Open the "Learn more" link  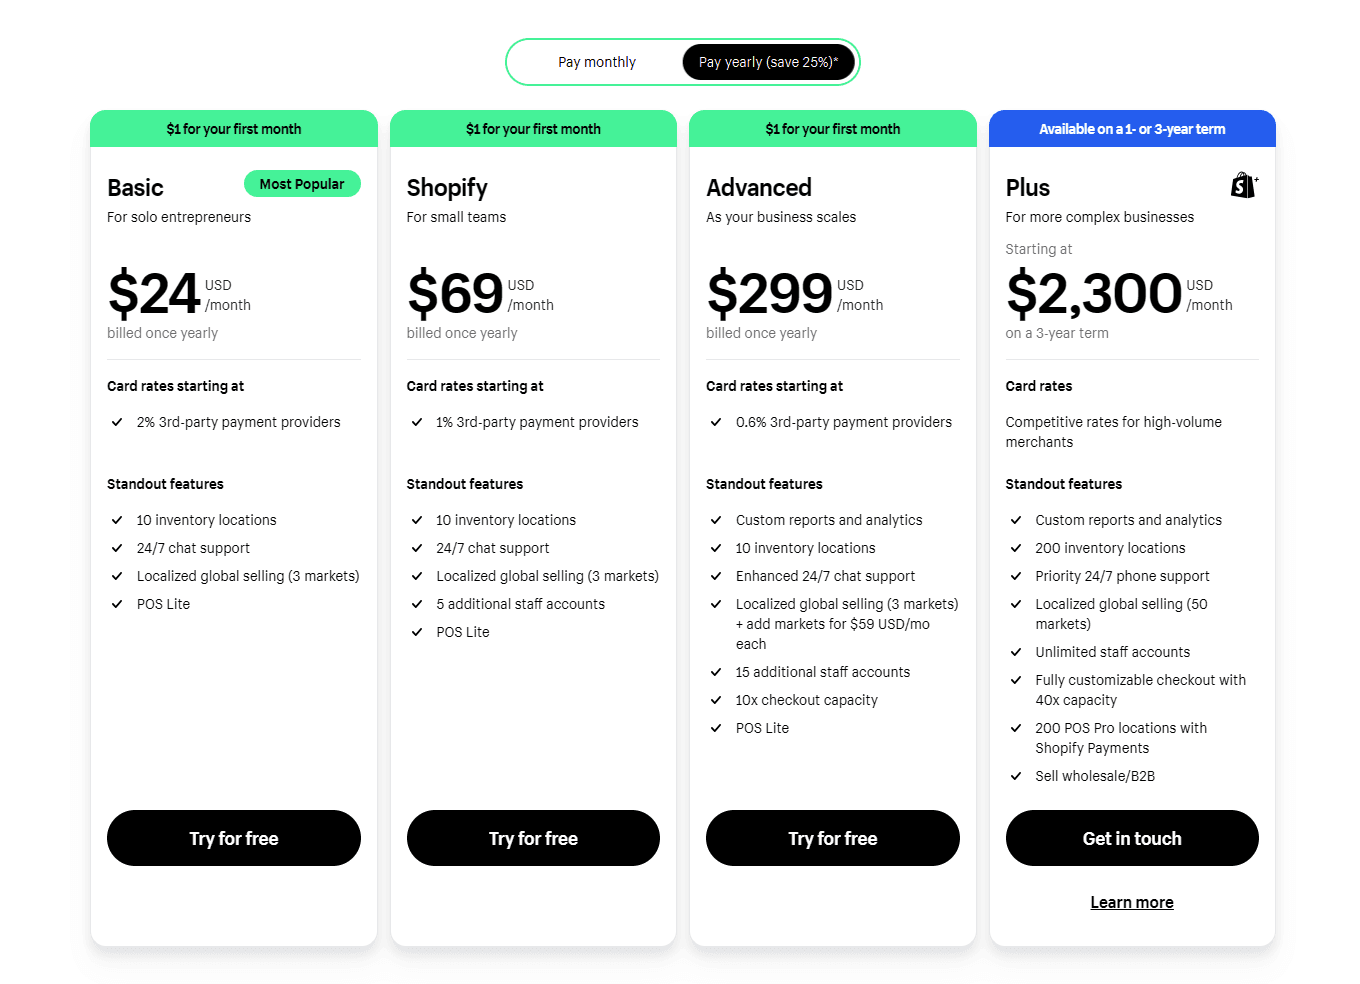[x=1131, y=901]
